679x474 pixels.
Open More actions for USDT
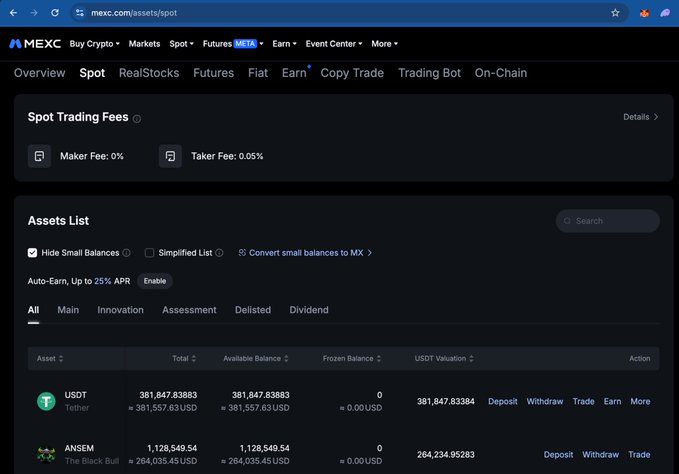pos(640,401)
